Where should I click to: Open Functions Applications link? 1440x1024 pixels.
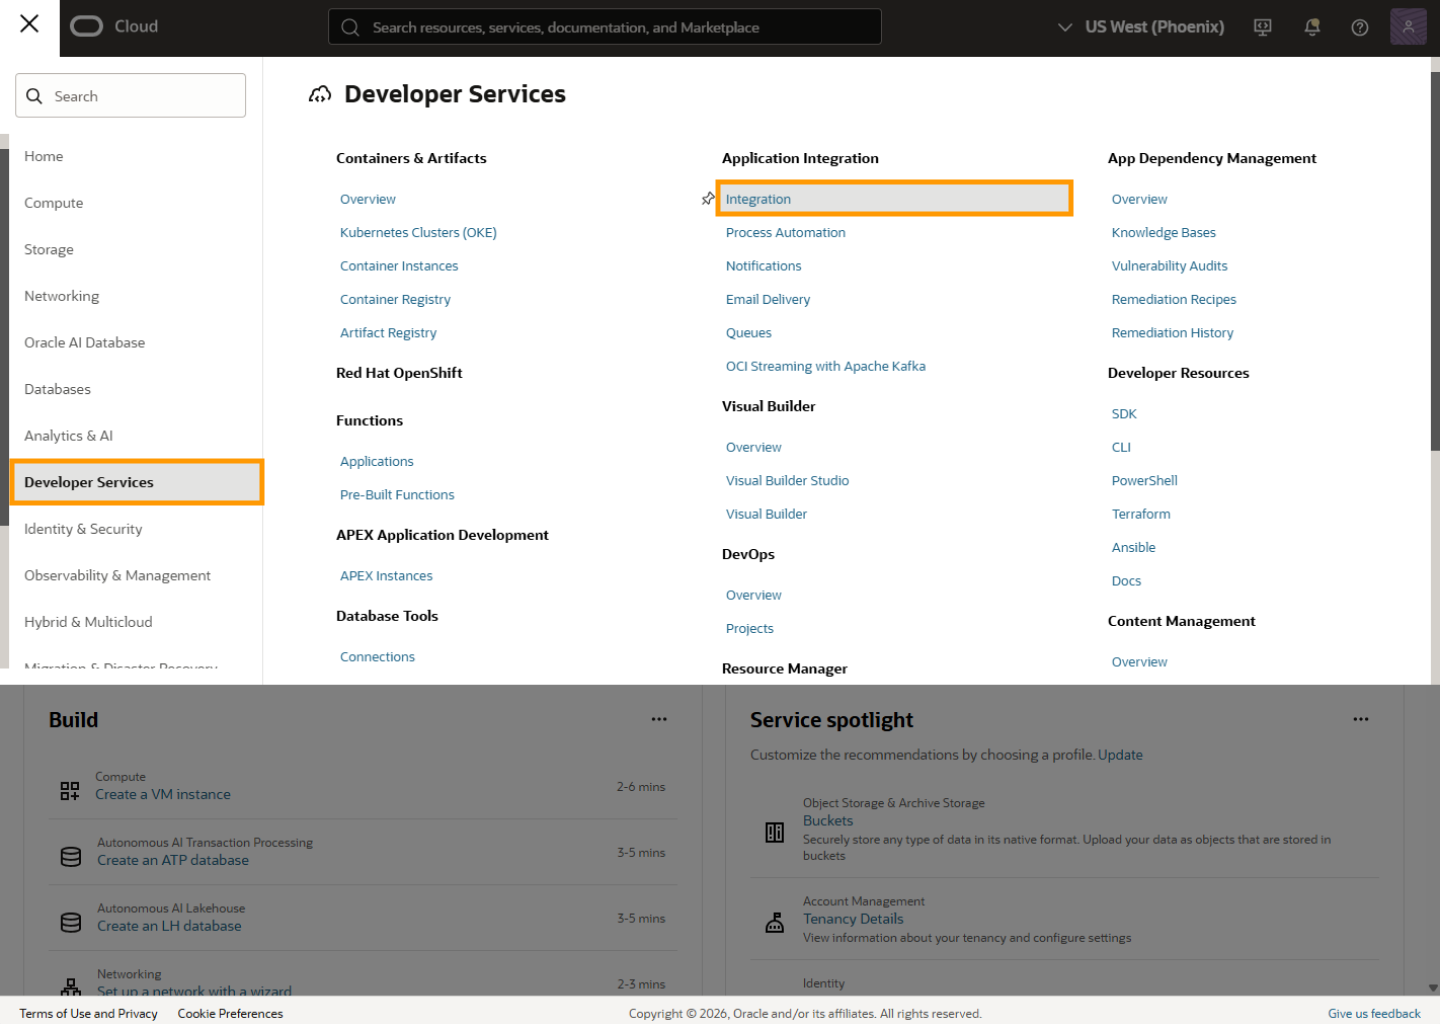point(377,462)
